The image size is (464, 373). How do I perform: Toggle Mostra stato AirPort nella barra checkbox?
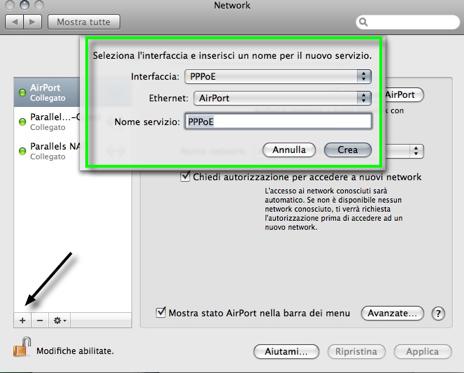click(x=161, y=313)
